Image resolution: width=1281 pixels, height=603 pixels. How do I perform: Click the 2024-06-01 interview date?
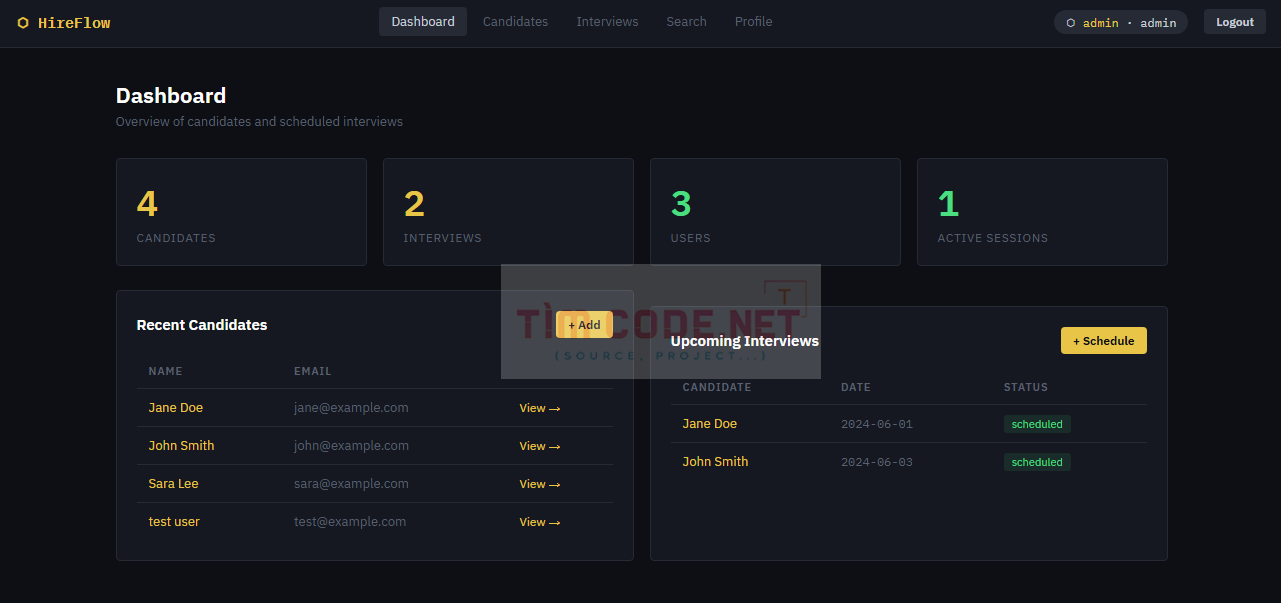877,424
